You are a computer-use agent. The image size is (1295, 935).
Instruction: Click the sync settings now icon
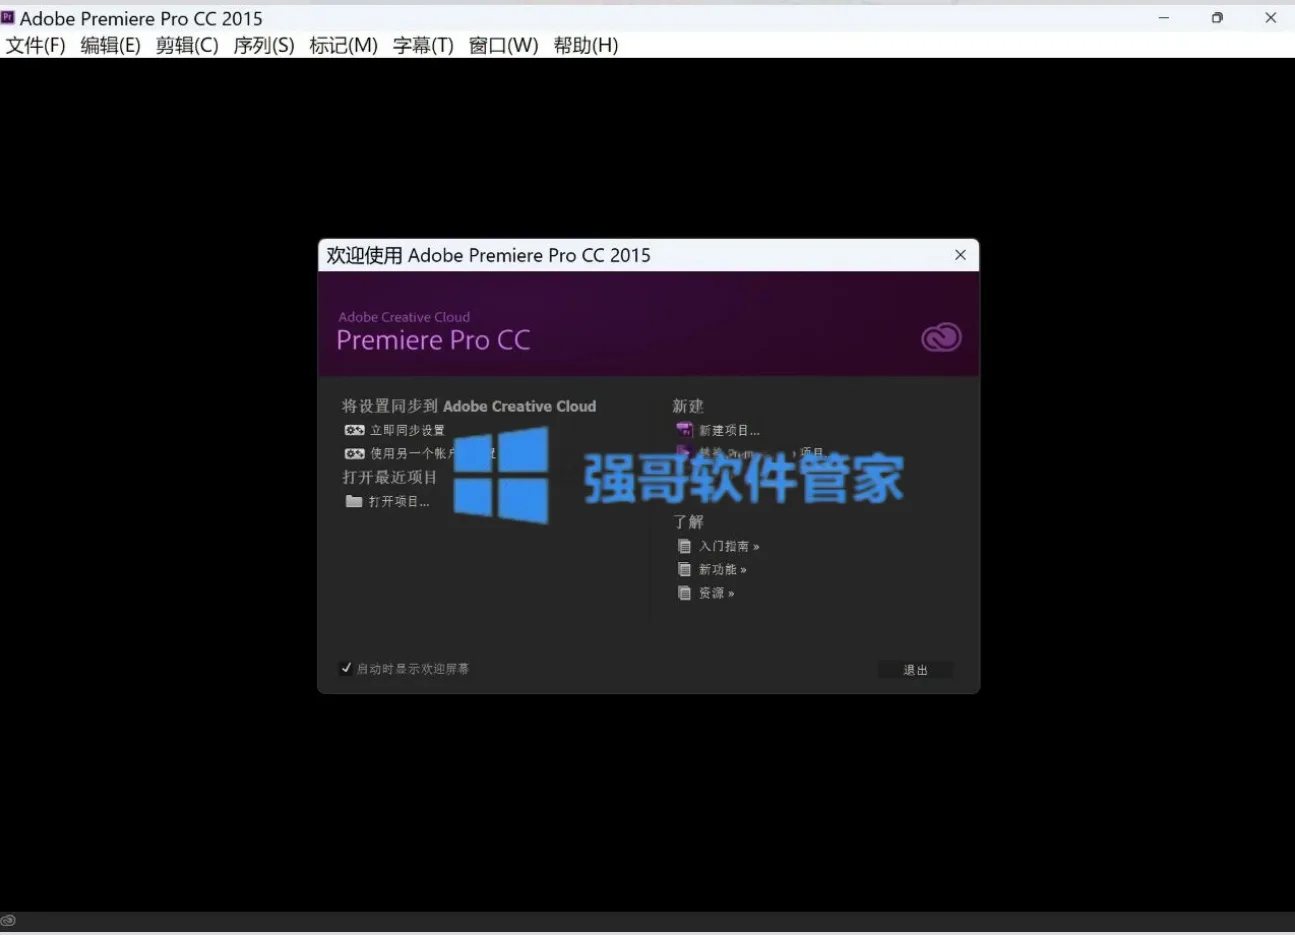[x=354, y=430]
